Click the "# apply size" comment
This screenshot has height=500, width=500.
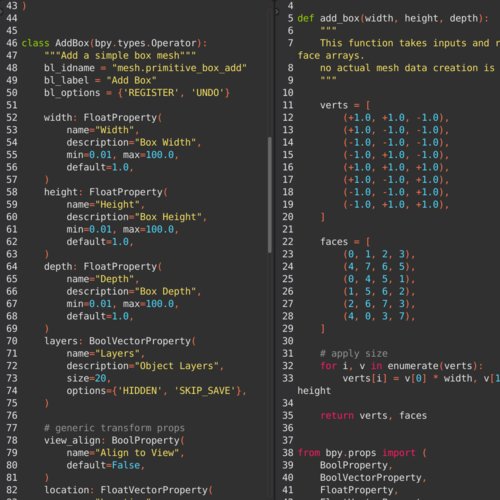[354, 353]
